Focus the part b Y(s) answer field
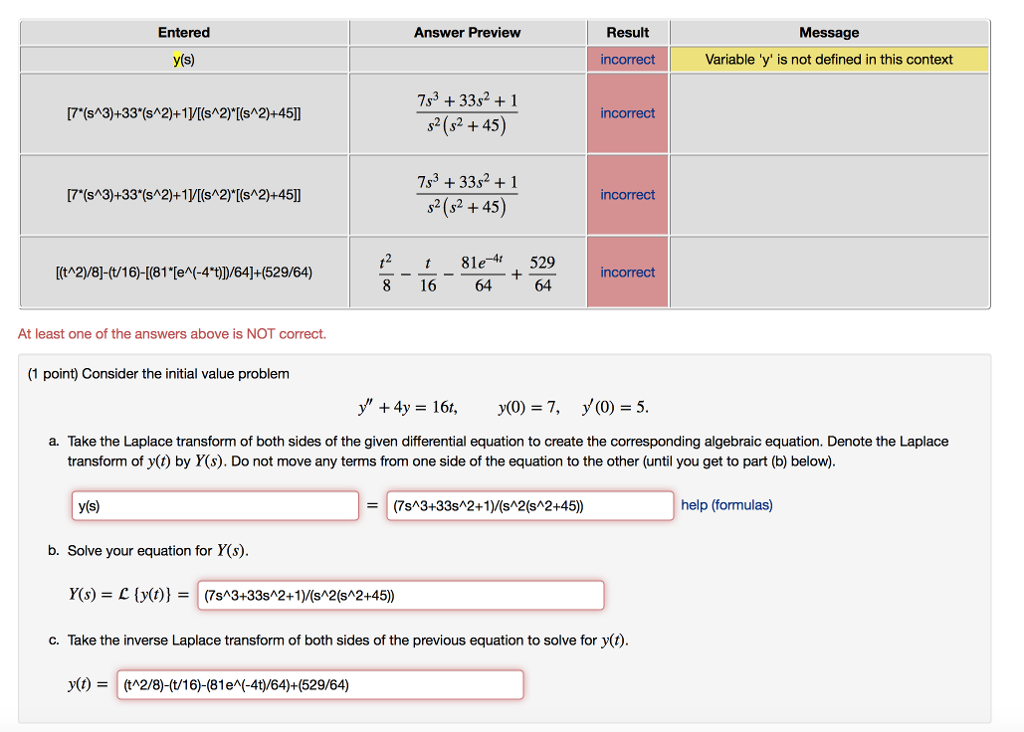Screen dimensions: 1024x732 (401, 596)
